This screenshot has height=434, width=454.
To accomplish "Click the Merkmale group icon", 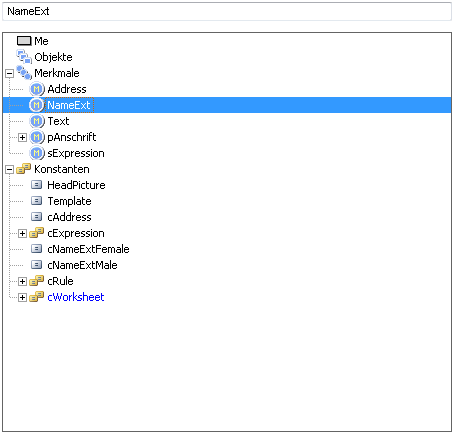I will click(x=24, y=73).
